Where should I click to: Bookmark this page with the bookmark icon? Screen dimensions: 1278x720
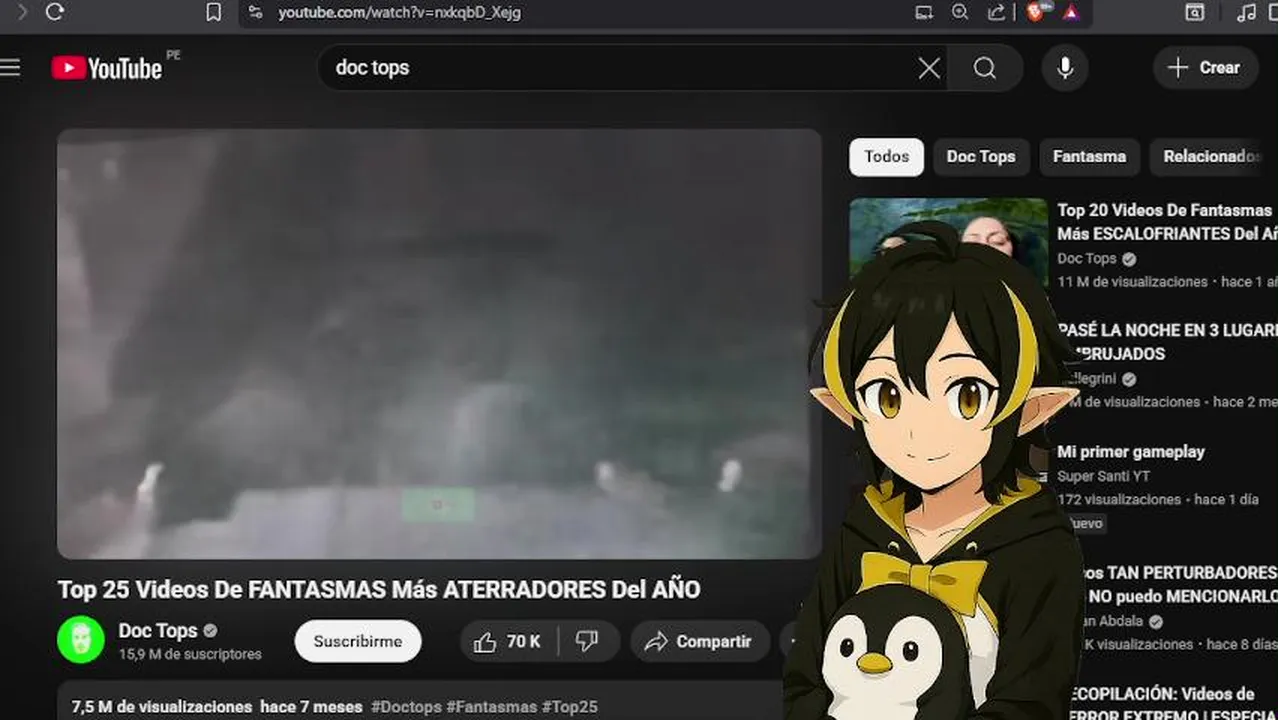pyautogui.click(x=213, y=12)
